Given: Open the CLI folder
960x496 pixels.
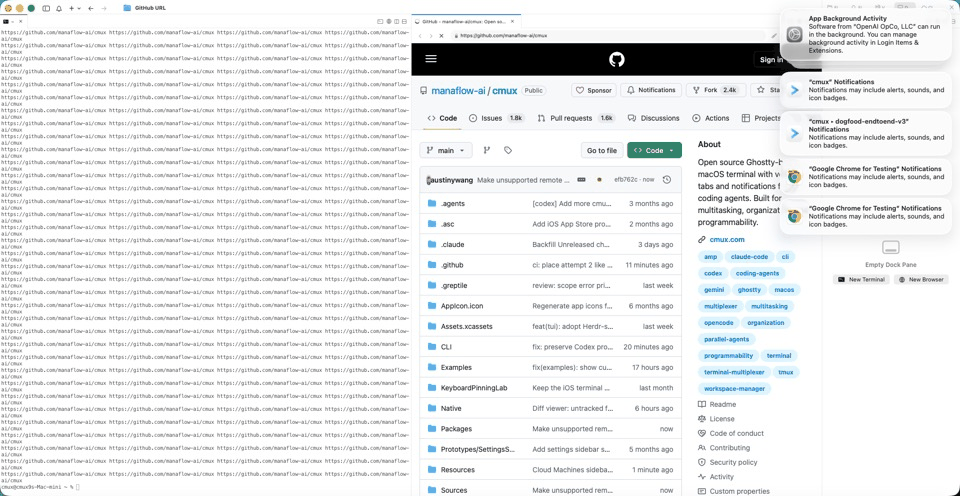Looking at the screenshot, I should [x=446, y=347].
